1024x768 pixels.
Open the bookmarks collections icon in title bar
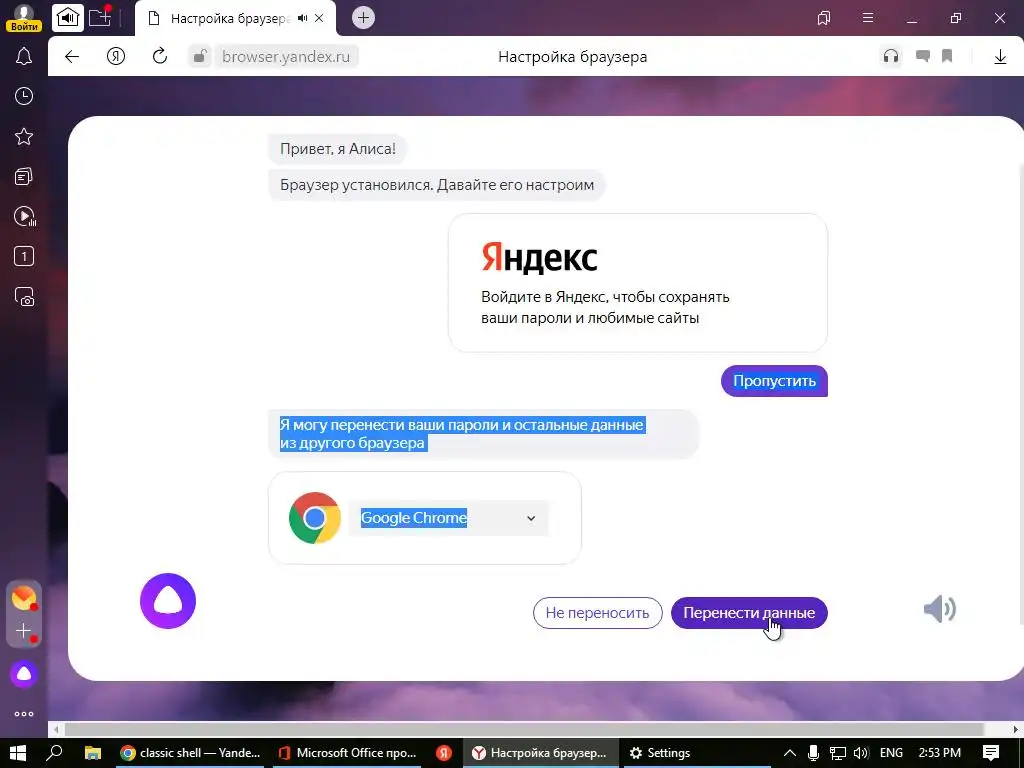(x=824, y=18)
